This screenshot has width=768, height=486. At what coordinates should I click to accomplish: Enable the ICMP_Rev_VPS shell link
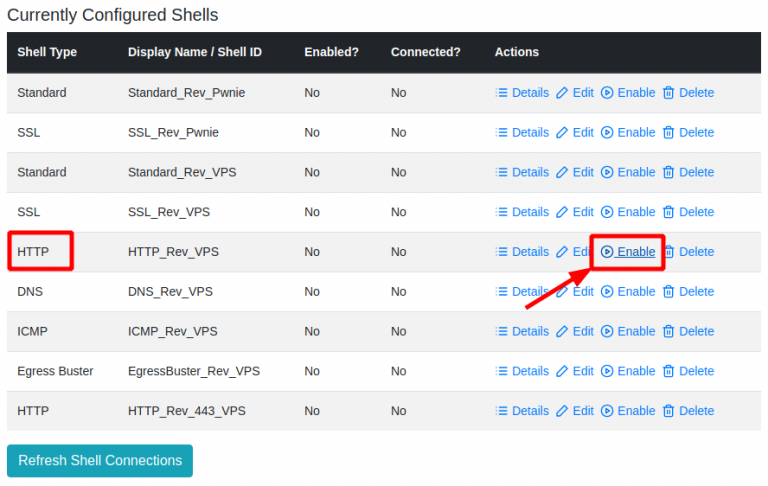point(636,331)
